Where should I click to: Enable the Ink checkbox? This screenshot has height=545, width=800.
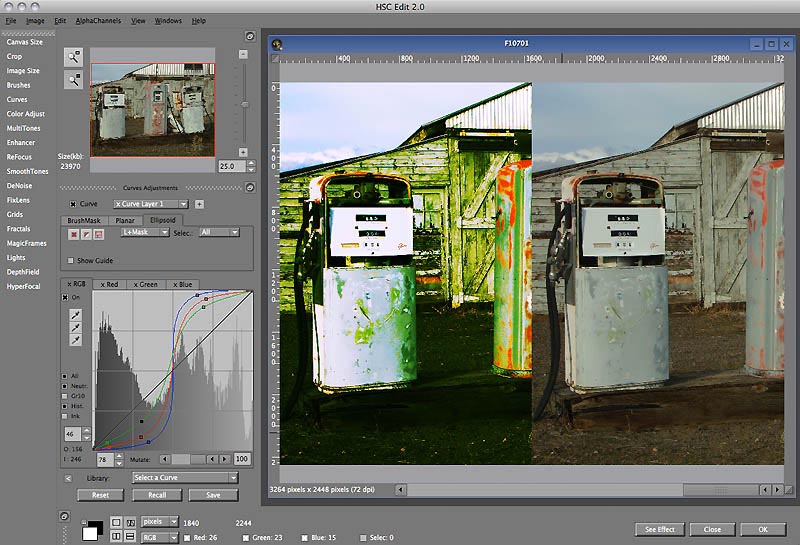click(x=65, y=416)
